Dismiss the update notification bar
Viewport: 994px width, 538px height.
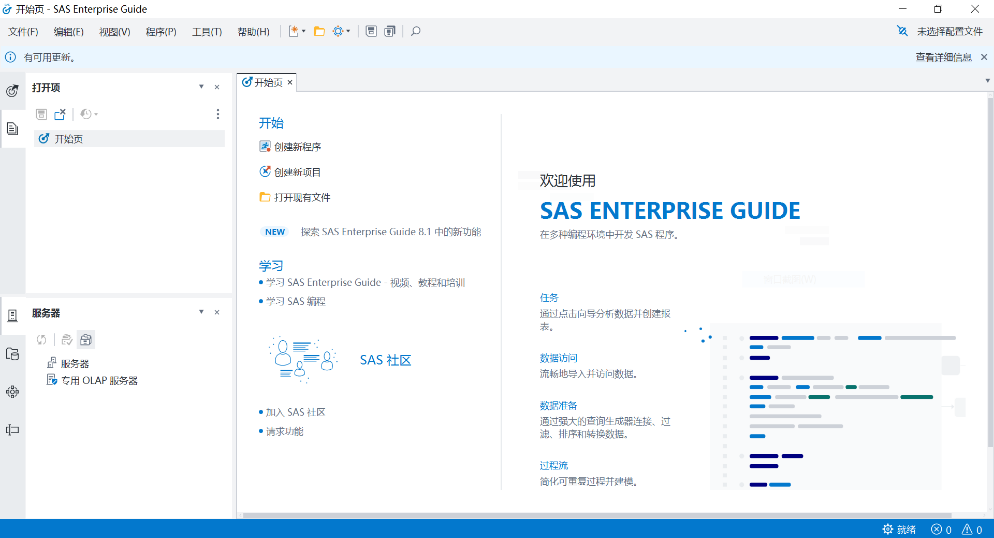pyautogui.click(x=984, y=57)
